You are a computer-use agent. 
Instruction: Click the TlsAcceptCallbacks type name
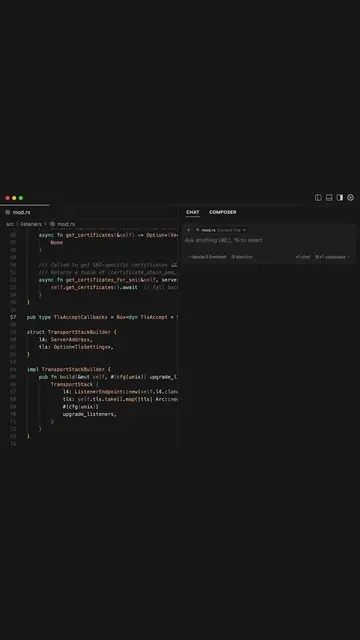[x=80, y=317]
